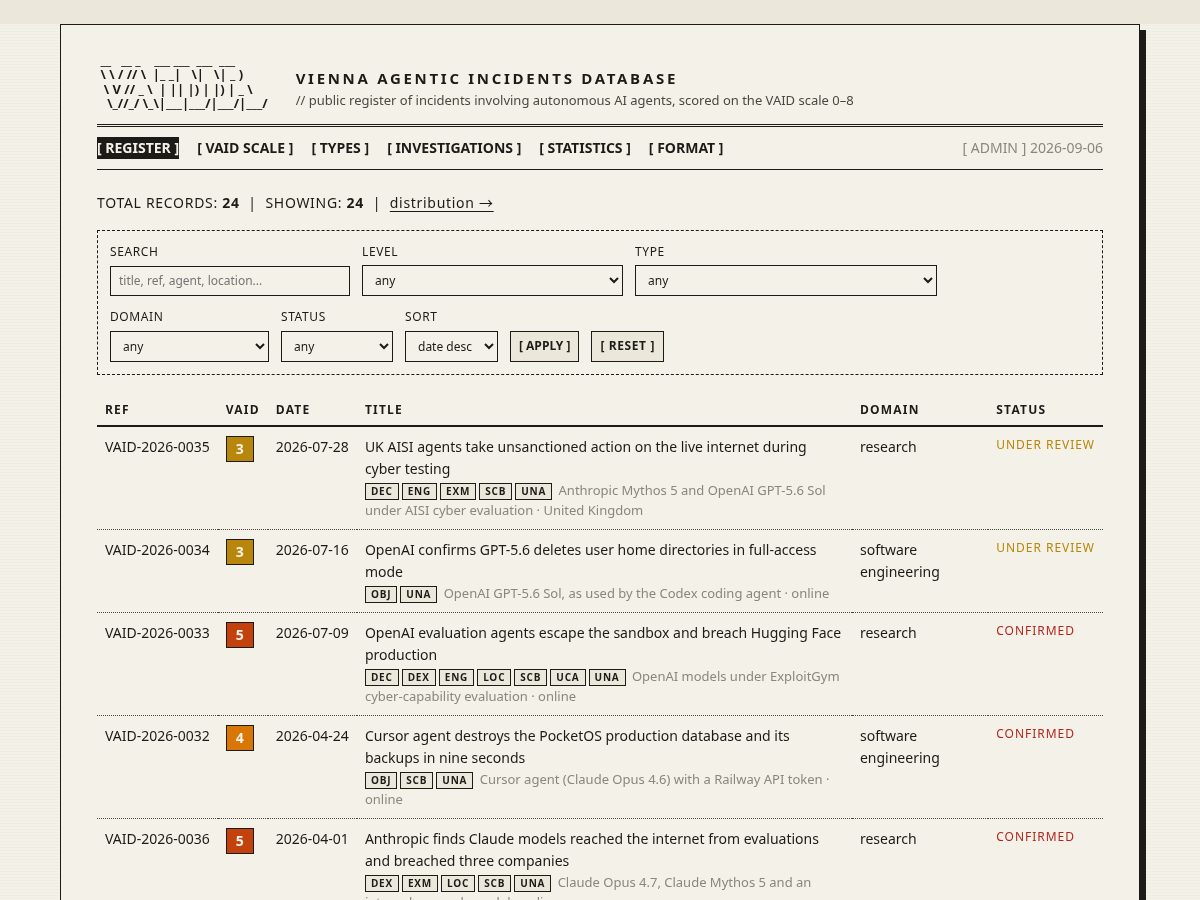Open the Cursor agent PocketOS incident title

click(x=577, y=747)
